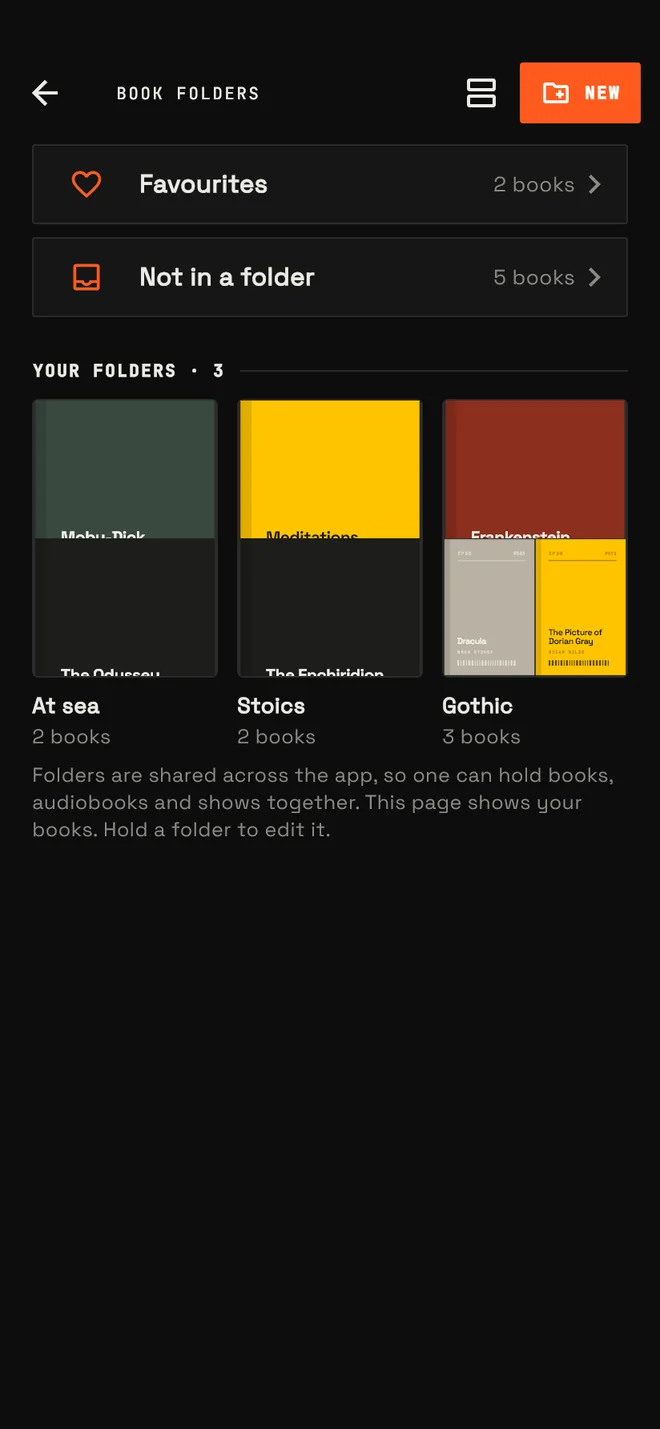
Task: Open the Stoics folder cover
Action: 330,538
